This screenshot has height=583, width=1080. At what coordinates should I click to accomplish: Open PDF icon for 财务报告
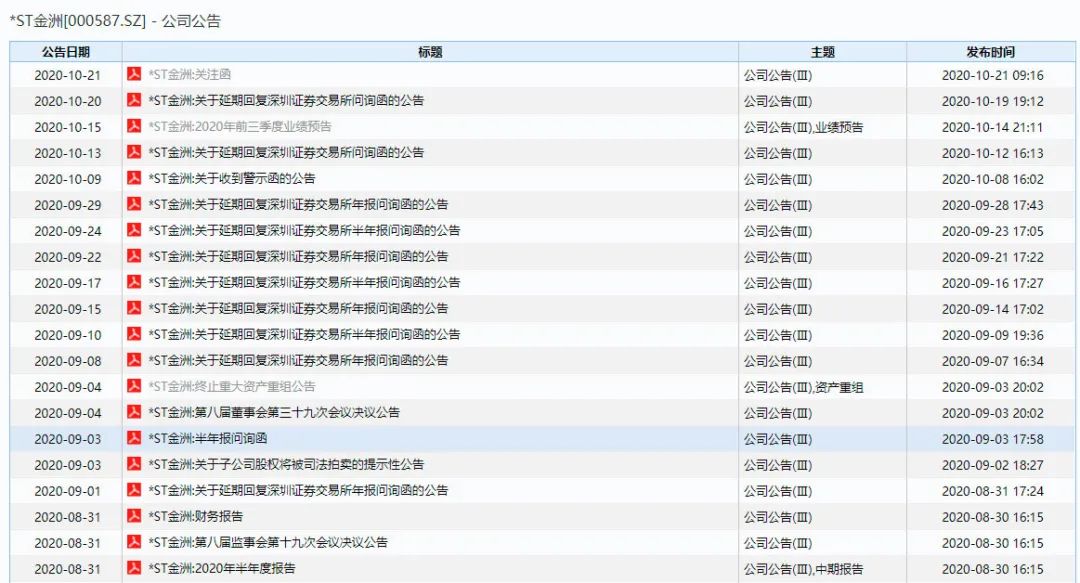pyautogui.click(x=134, y=515)
